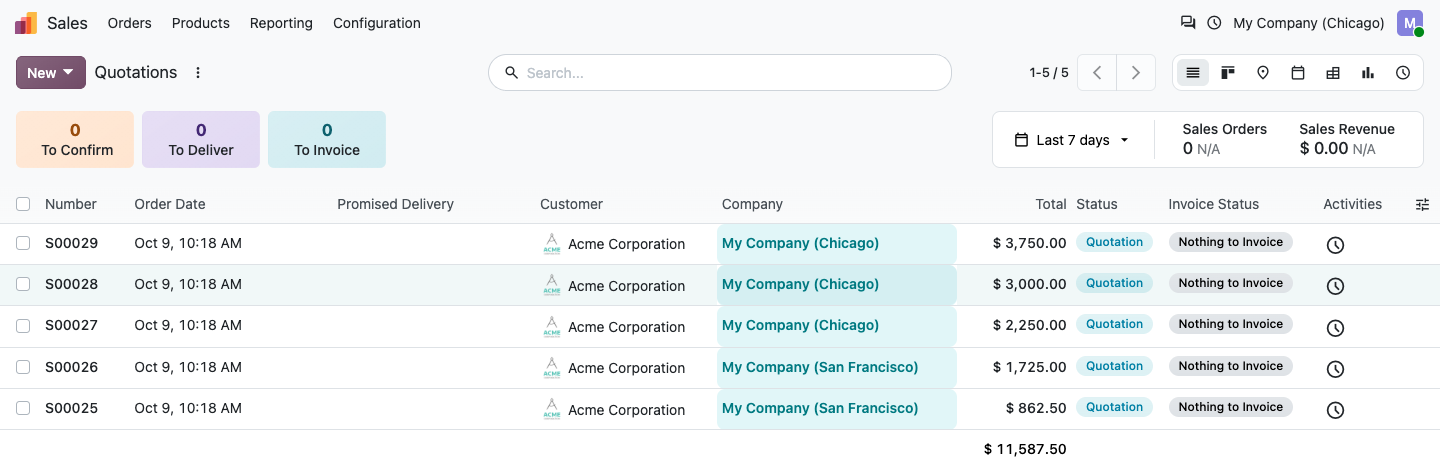Show the Graph chart view
Screen dimensions: 1440x460
pyautogui.click(x=1368, y=73)
